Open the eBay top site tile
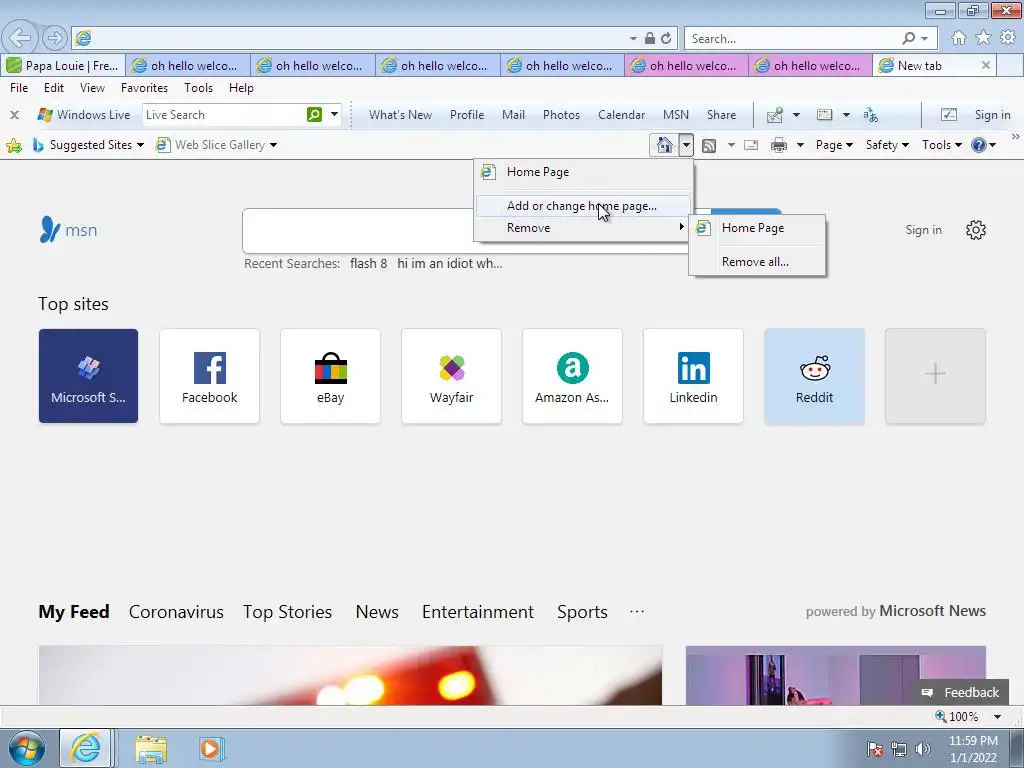Screen dimensions: 1024x768 coord(330,376)
